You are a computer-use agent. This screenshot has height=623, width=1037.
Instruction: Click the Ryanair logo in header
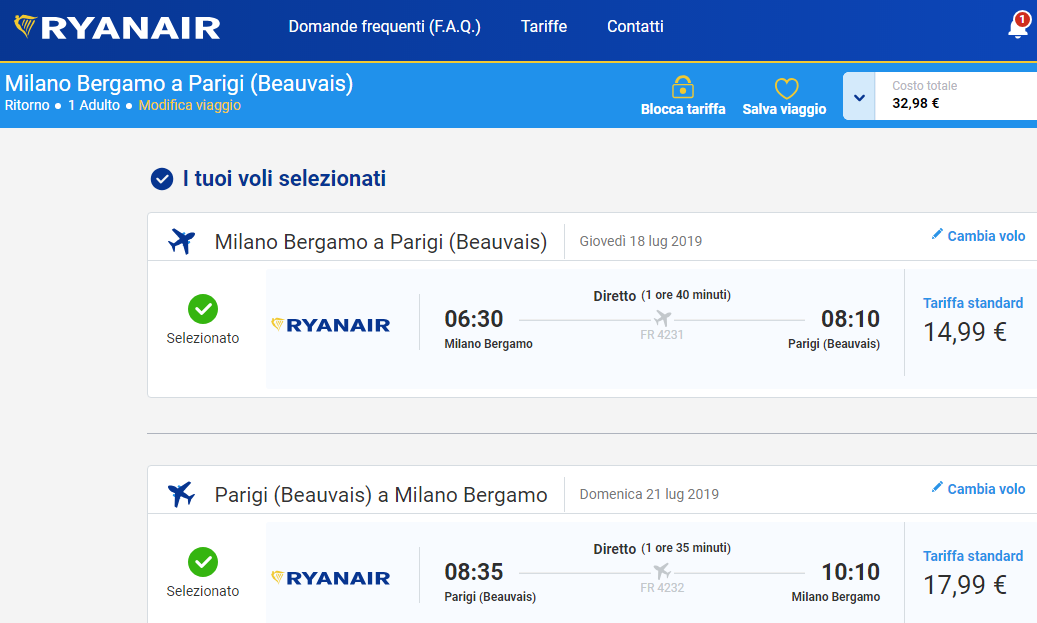coord(118,27)
